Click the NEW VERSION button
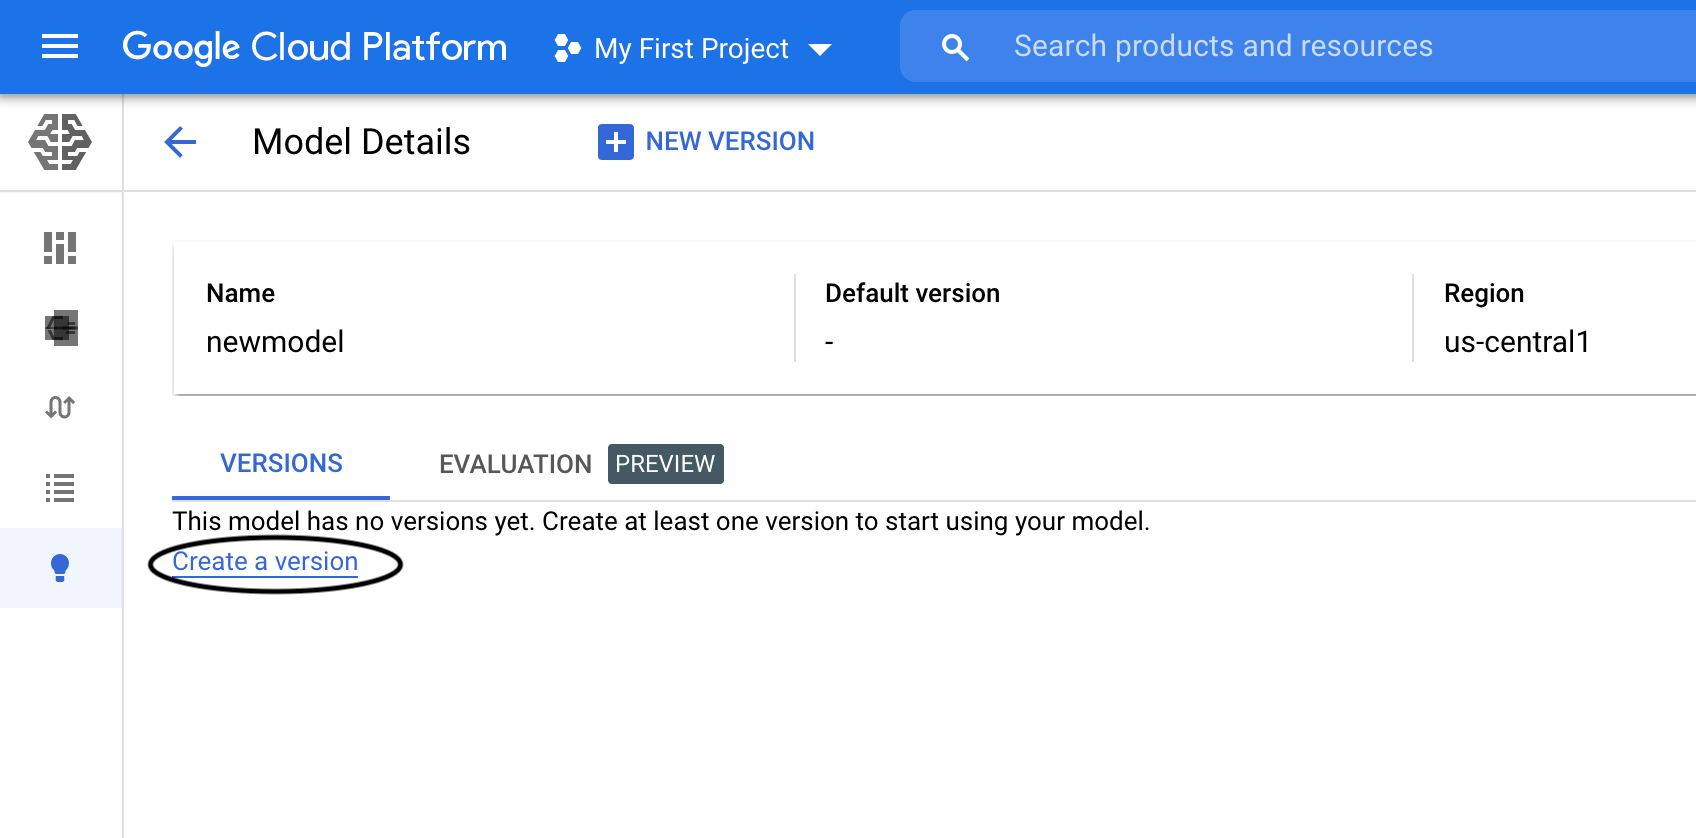This screenshot has height=838, width=1696. [x=707, y=142]
